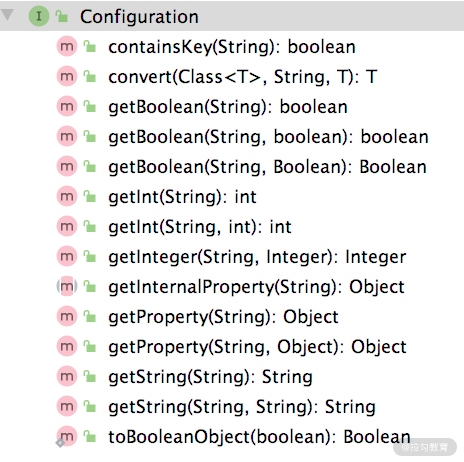Click the method icon beside getInt(String): int
The width and height of the screenshot is (464, 462).
[x=67, y=196]
